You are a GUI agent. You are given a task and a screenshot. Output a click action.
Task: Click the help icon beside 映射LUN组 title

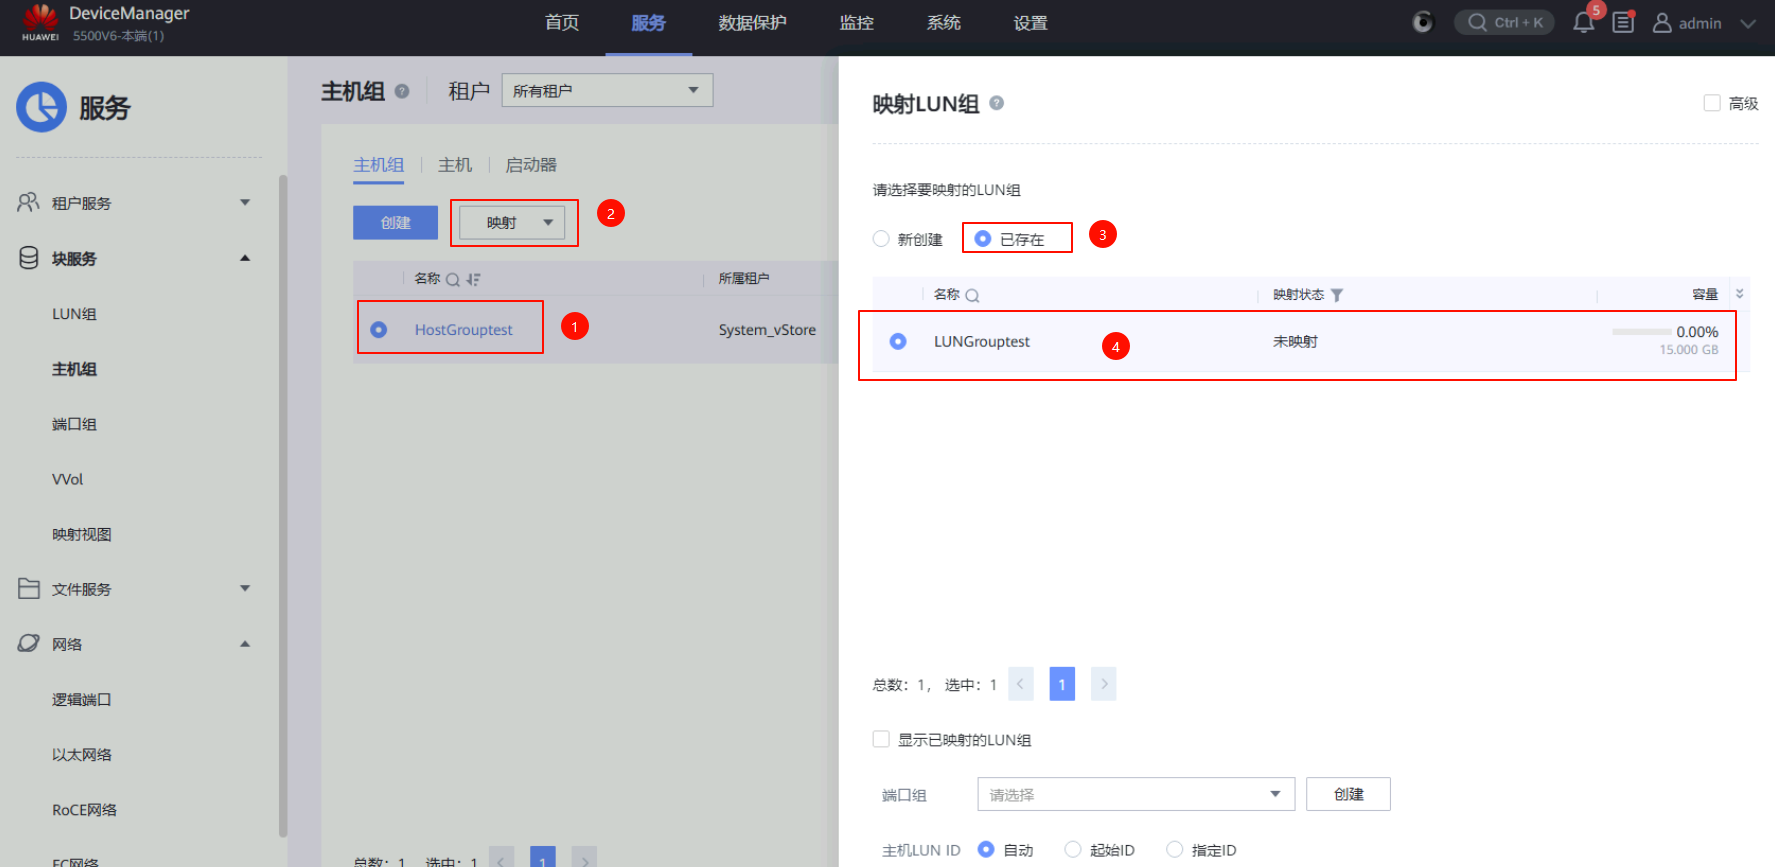(996, 103)
